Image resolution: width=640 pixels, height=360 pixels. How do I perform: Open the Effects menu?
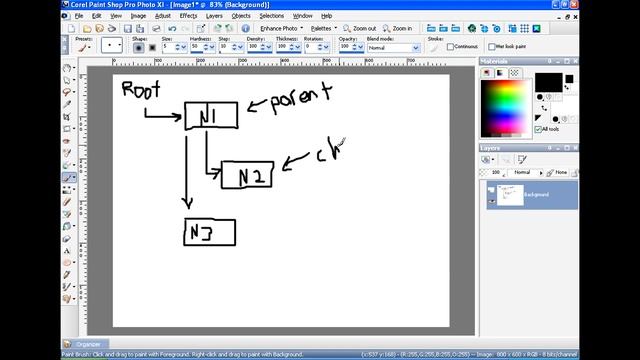[x=188, y=16]
